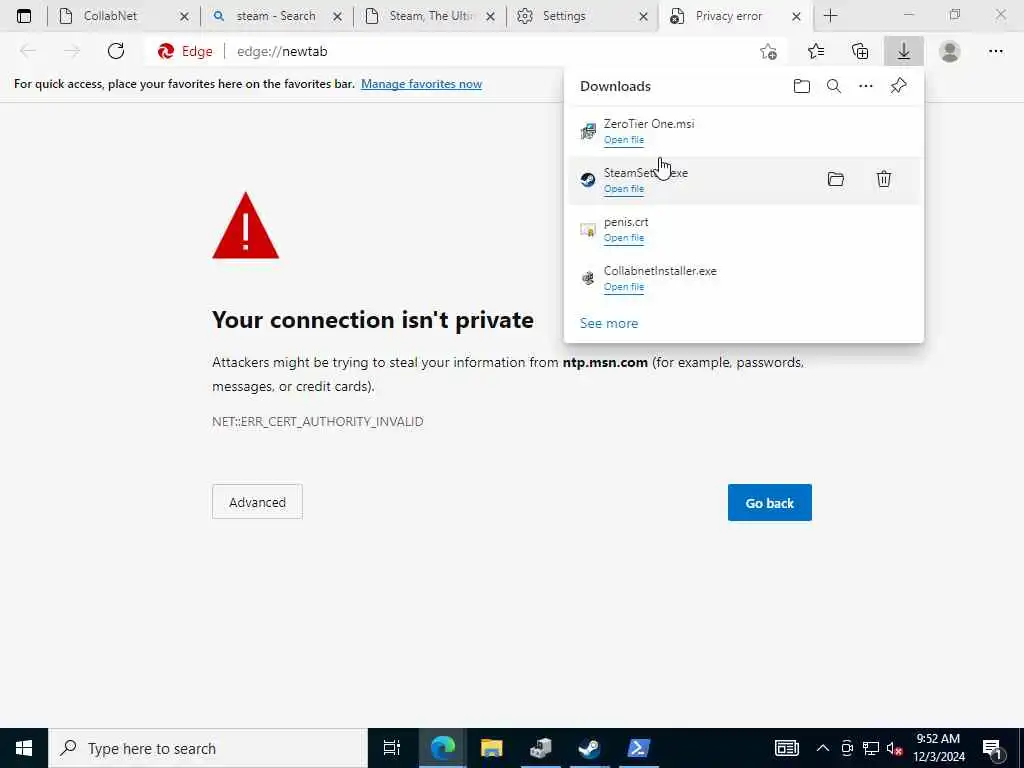Click the Advanced button
Viewport: 1024px width, 768px height.
pyautogui.click(x=257, y=502)
